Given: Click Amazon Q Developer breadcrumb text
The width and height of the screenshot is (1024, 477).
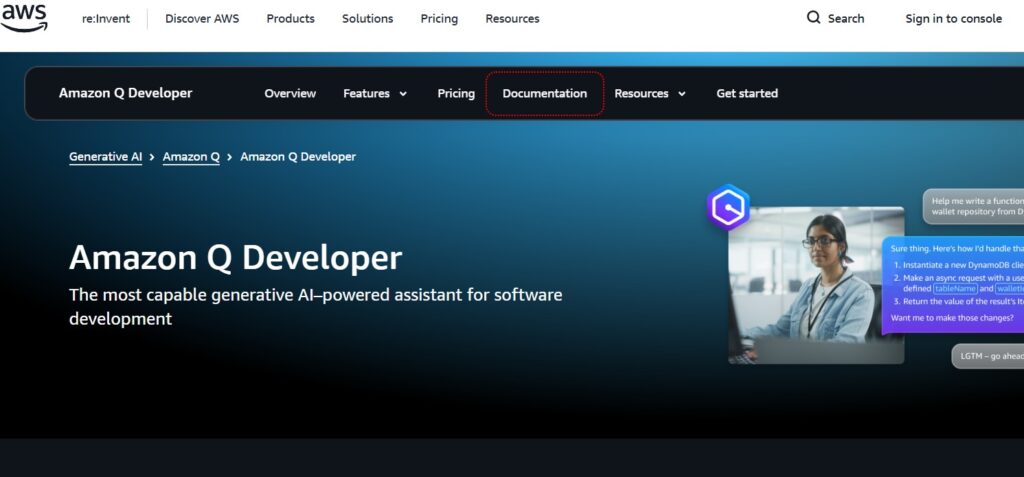Looking at the screenshot, I should click(x=298, y=157).
